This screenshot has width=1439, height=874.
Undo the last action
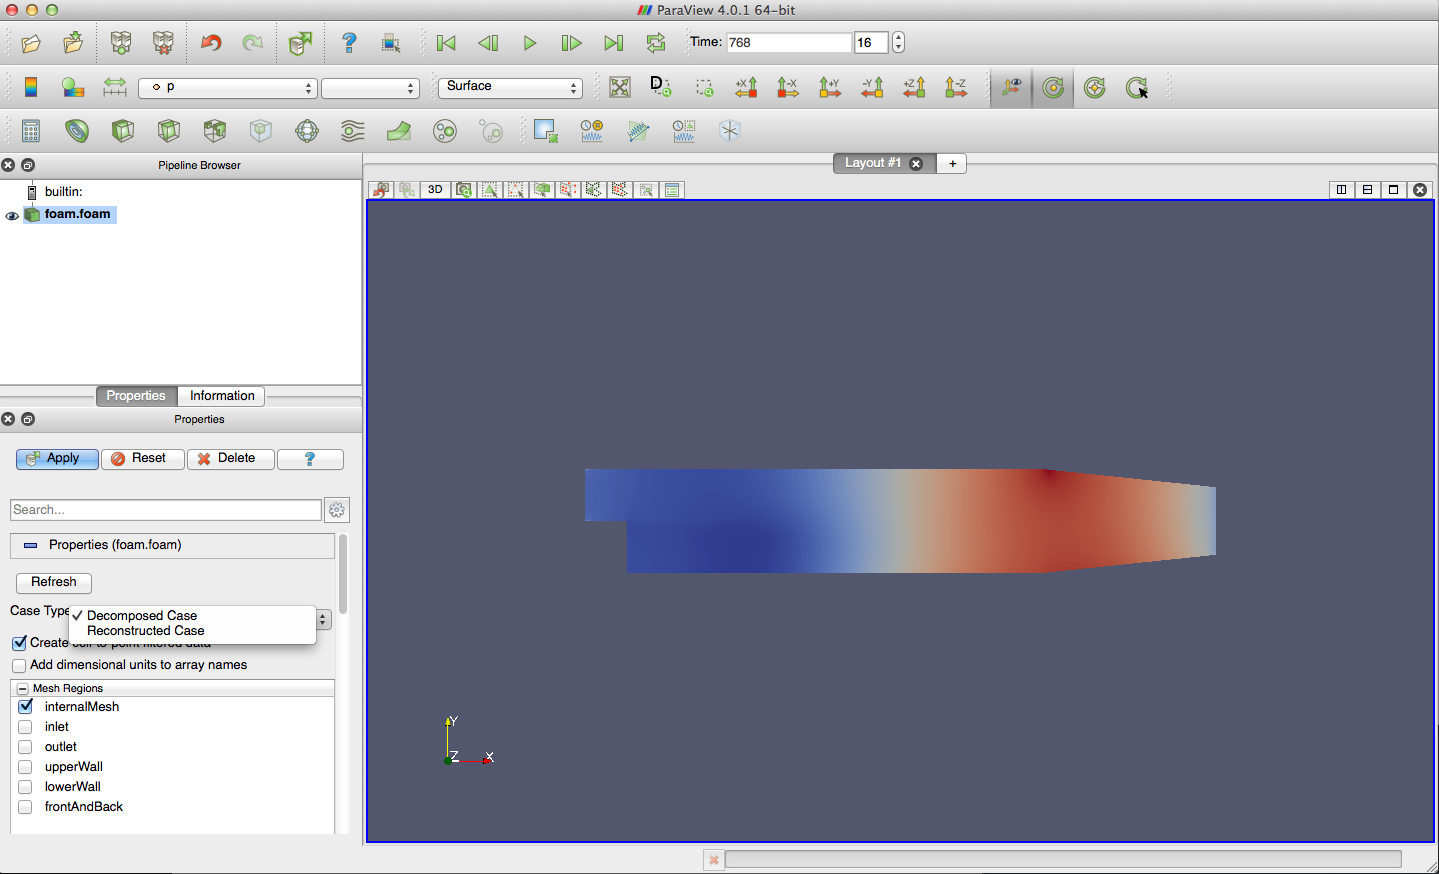click(211, 43)
